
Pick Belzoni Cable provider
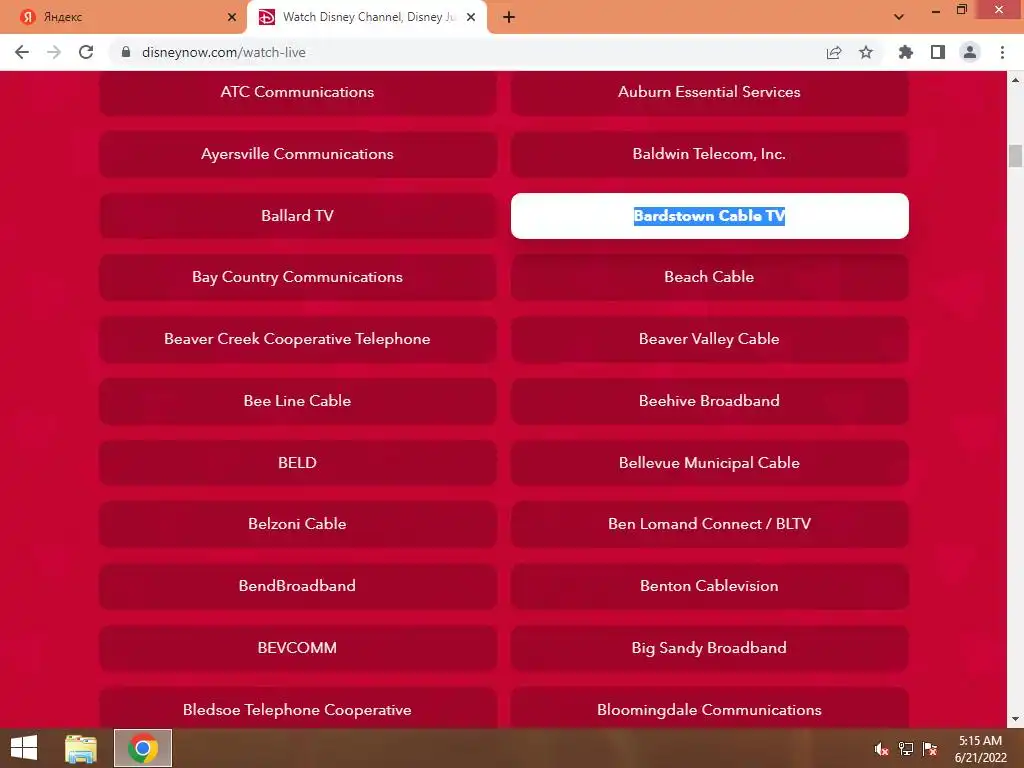(x=298, y=524)
